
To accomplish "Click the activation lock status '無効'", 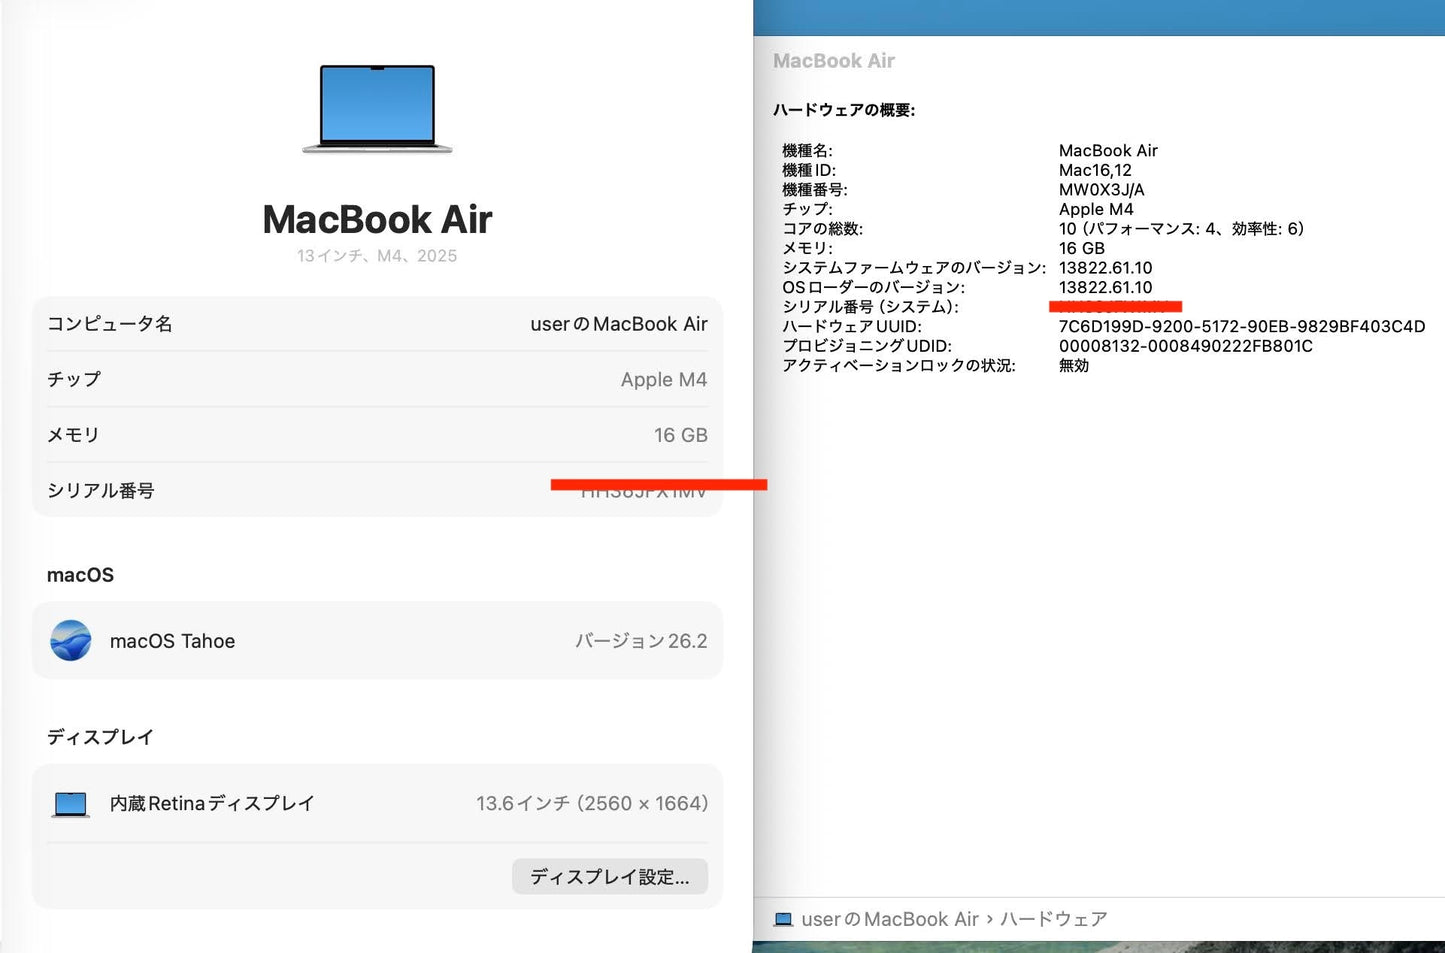I will coord(1074,366).
